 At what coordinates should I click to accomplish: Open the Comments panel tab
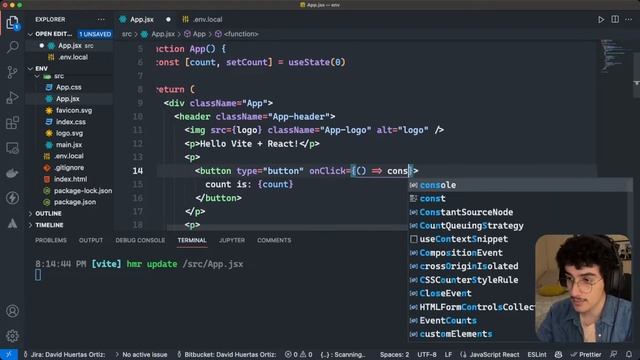point(274,240)
